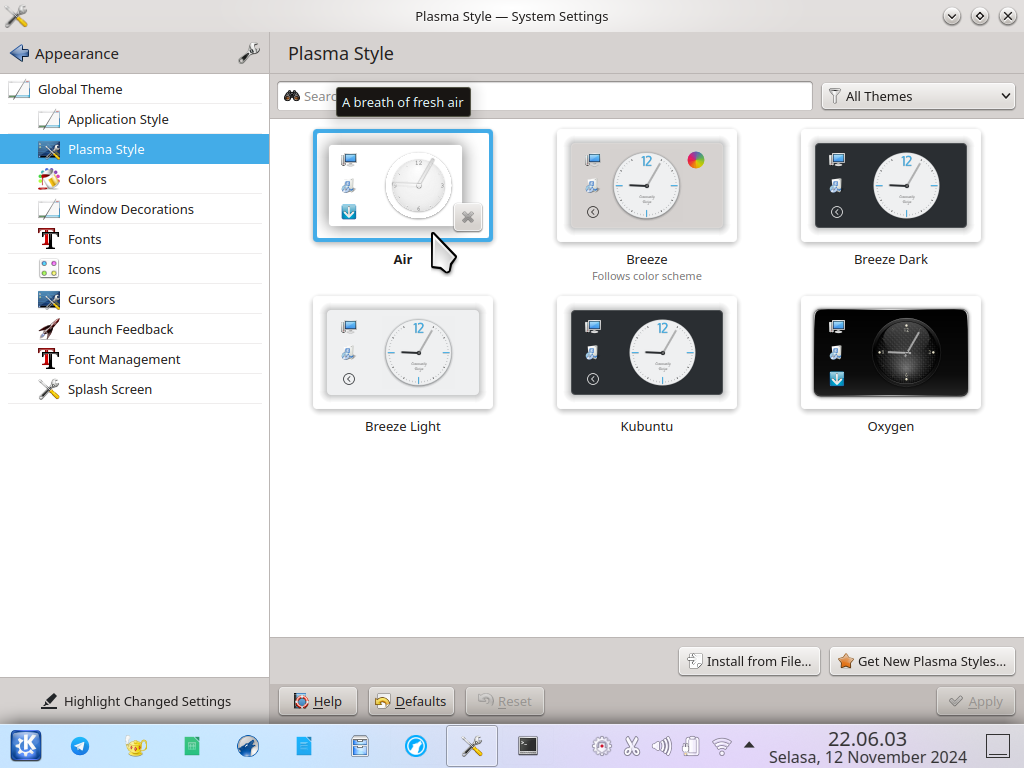Open the terminal from the taskbar
This screenshot has height=768, width=1024.
point(528,746)
